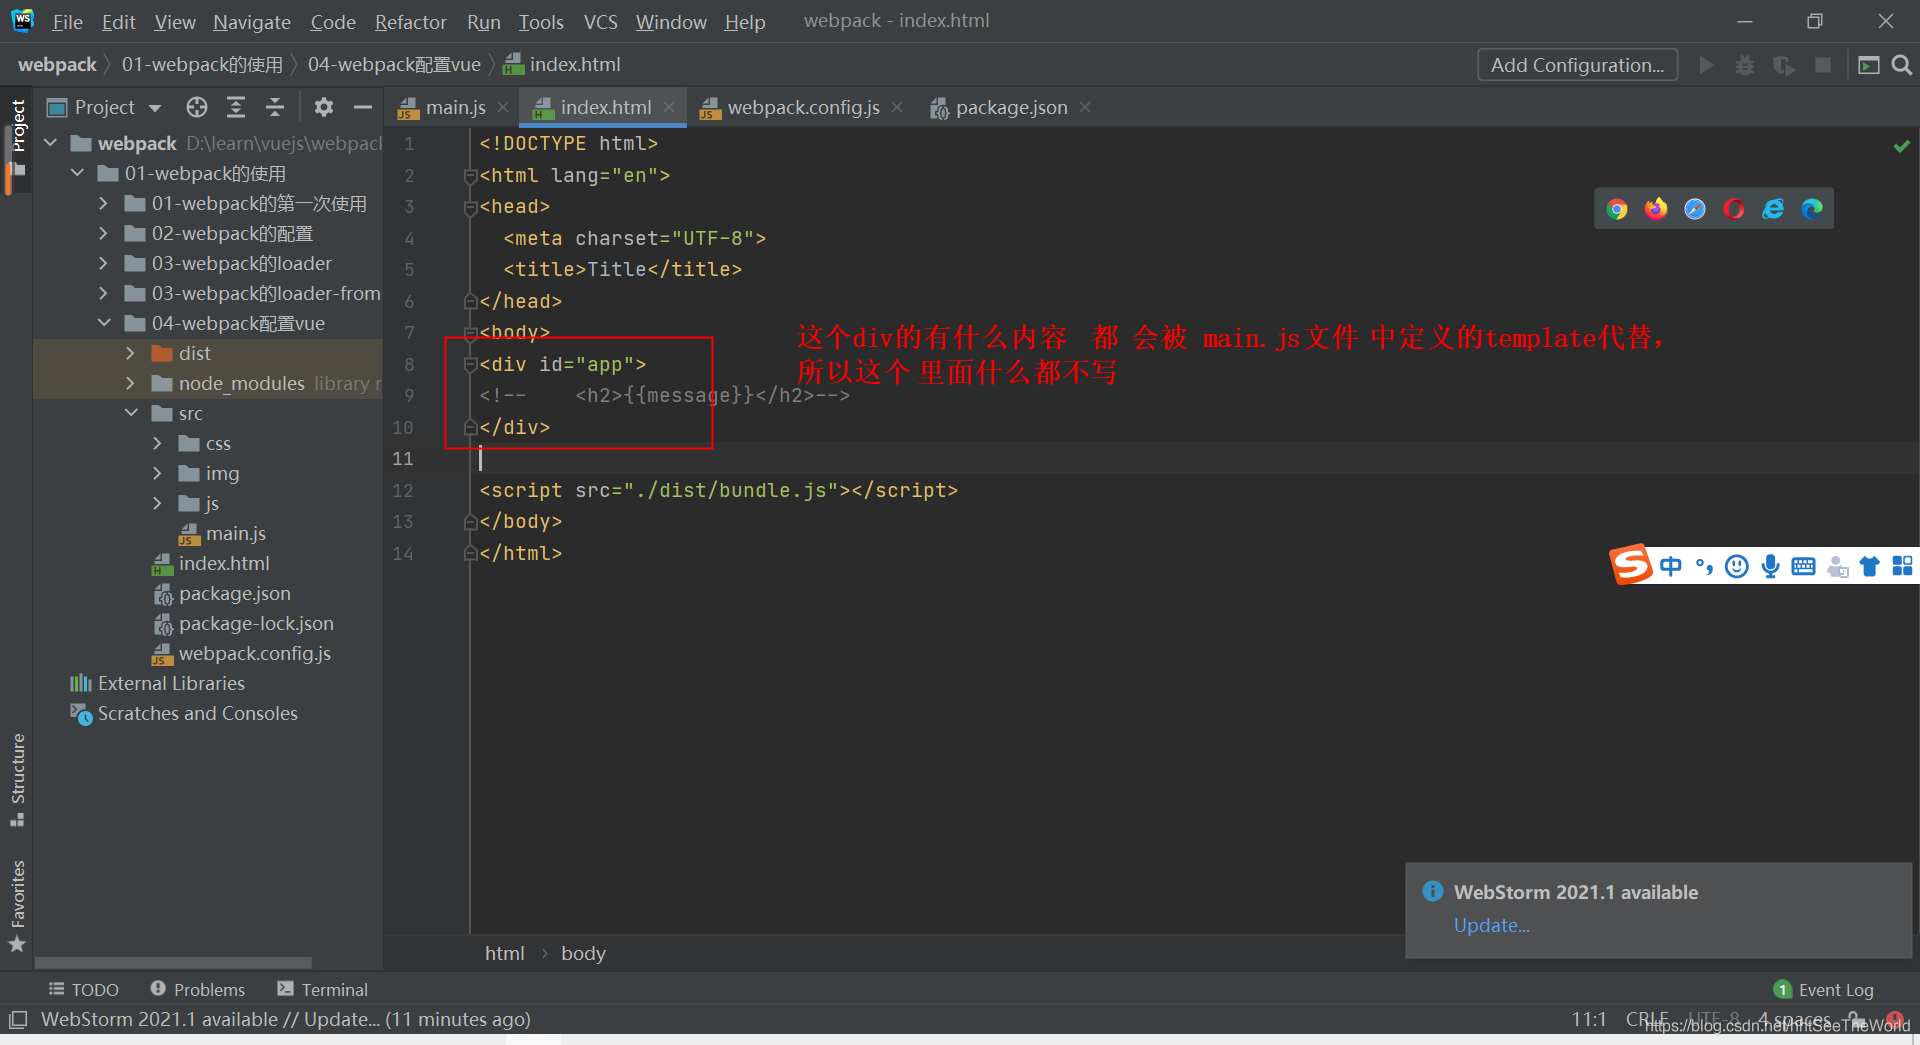
Task: Open in Edge browser icon
Action: 1812,209
